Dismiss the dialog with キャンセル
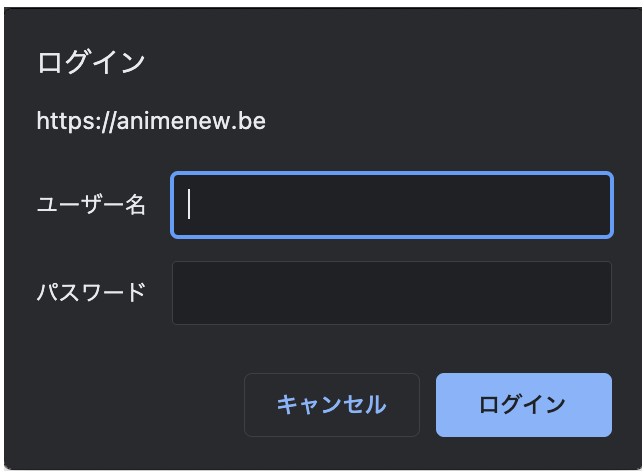 pyautogui.click(x=332, y=405)
